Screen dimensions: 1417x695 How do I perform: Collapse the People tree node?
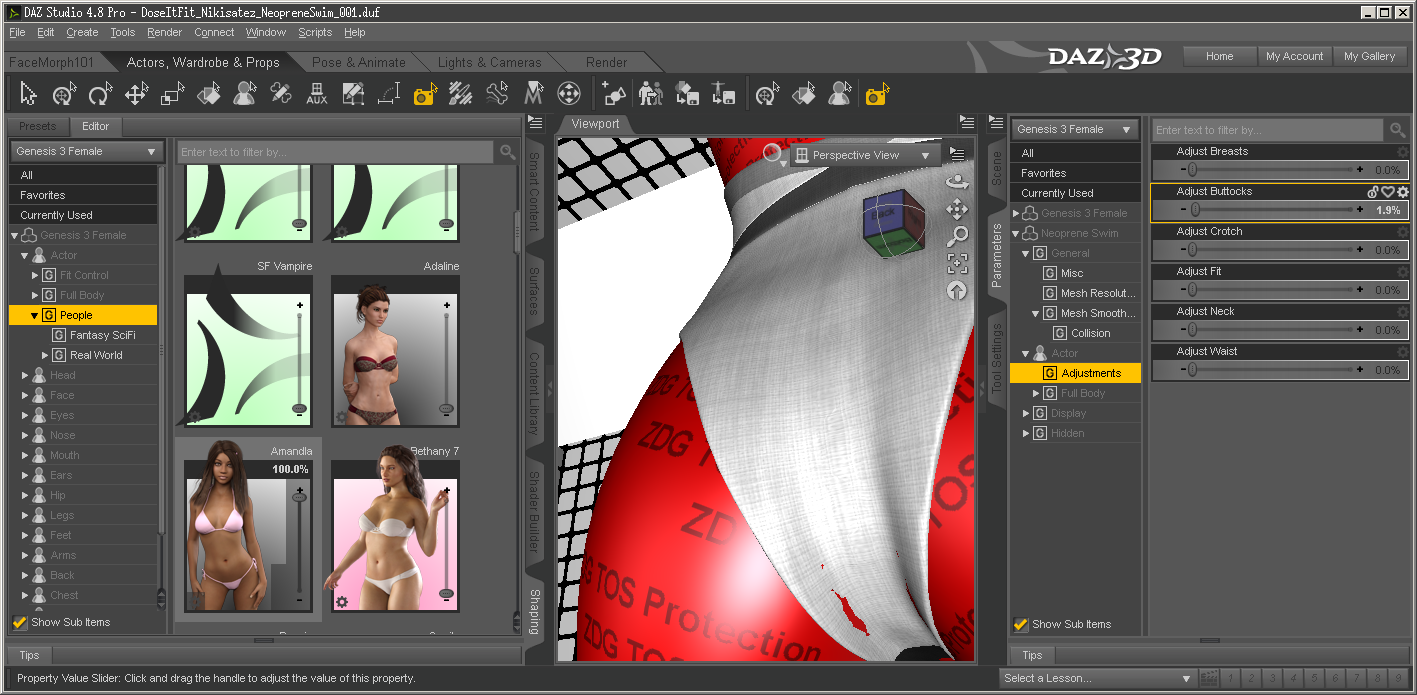pos(35,315)
